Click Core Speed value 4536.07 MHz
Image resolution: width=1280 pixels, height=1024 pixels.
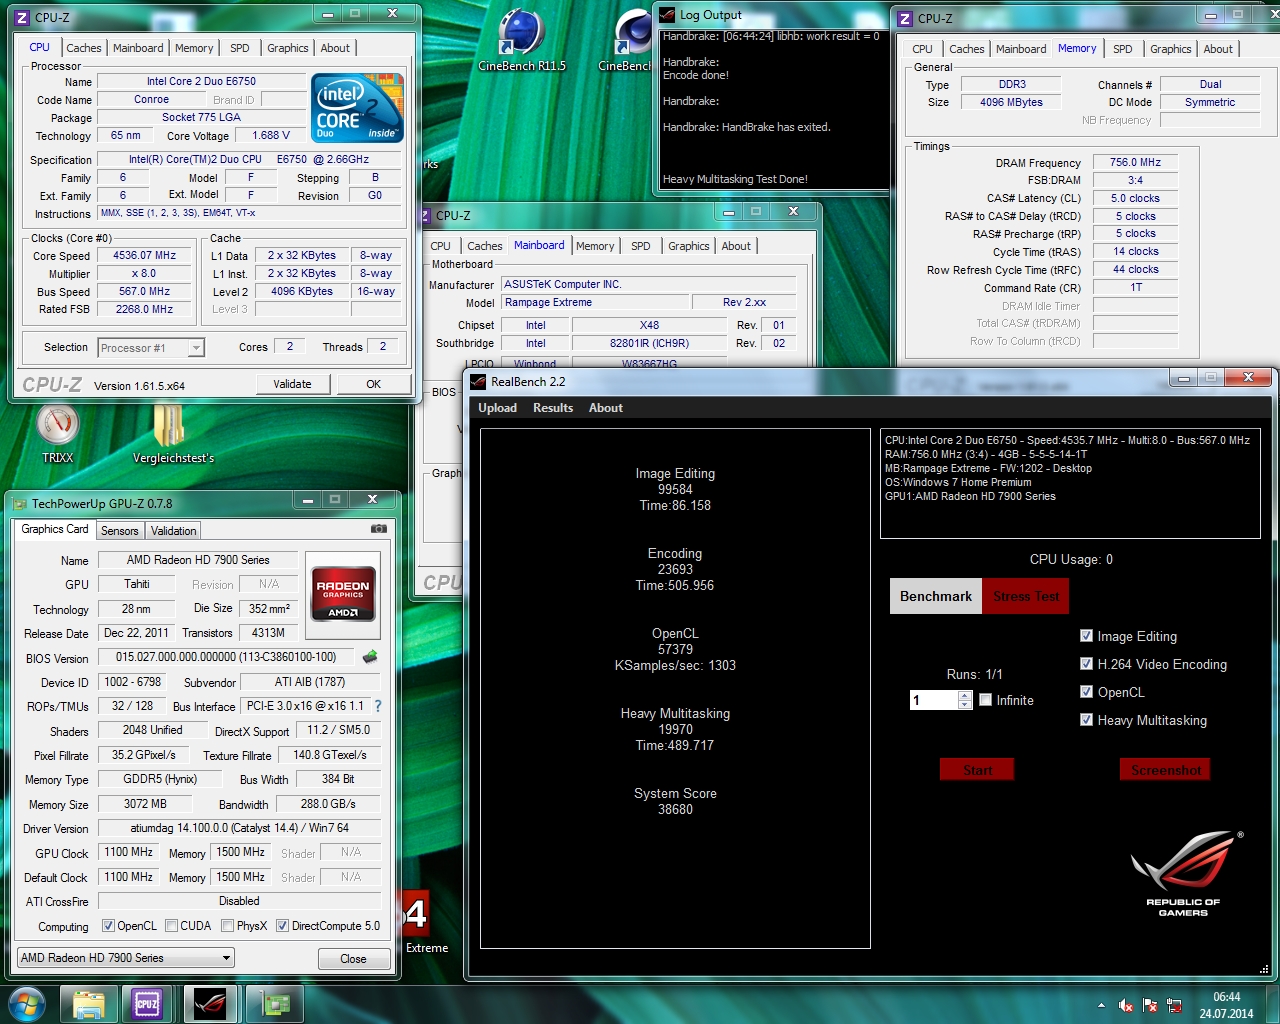coord(144,255)
